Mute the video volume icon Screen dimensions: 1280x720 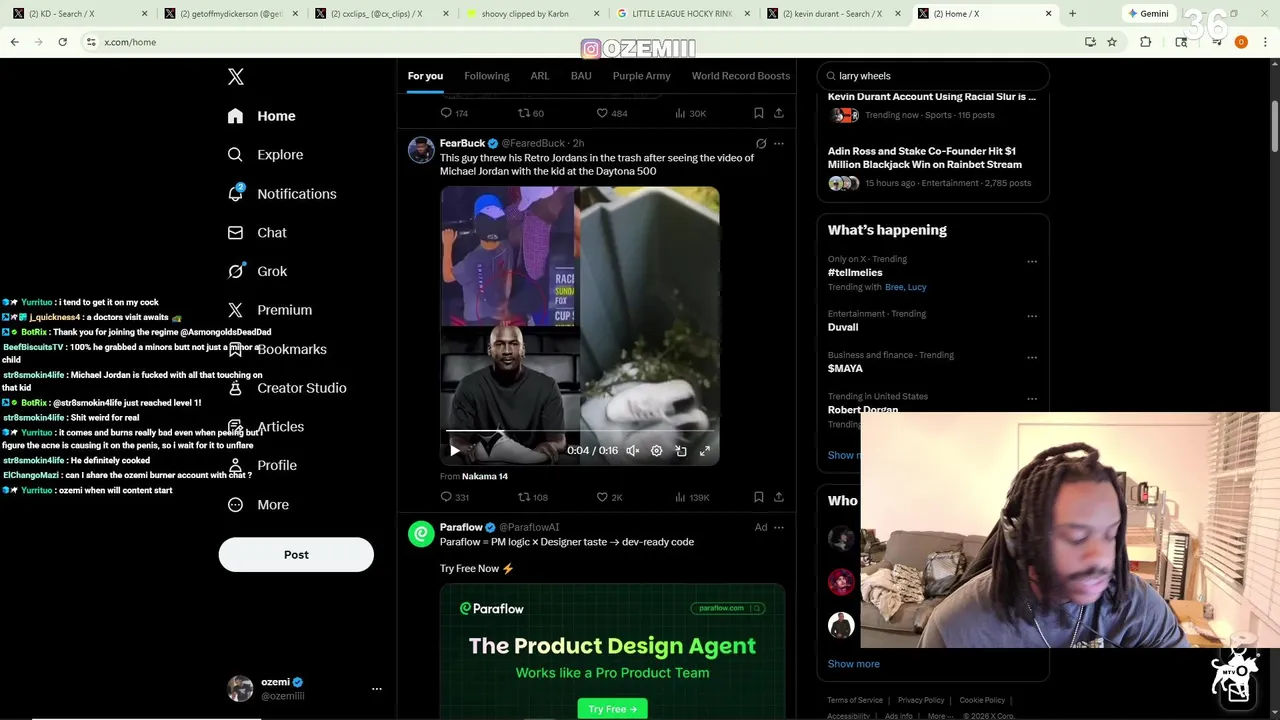(633, 451)
